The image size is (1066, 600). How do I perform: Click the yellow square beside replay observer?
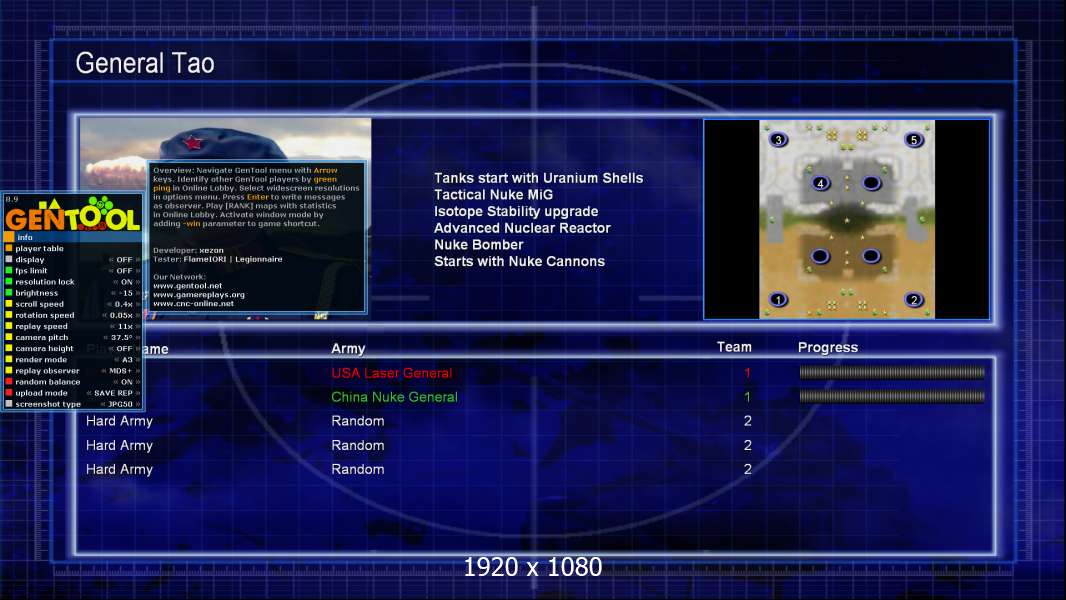(9, 371)
